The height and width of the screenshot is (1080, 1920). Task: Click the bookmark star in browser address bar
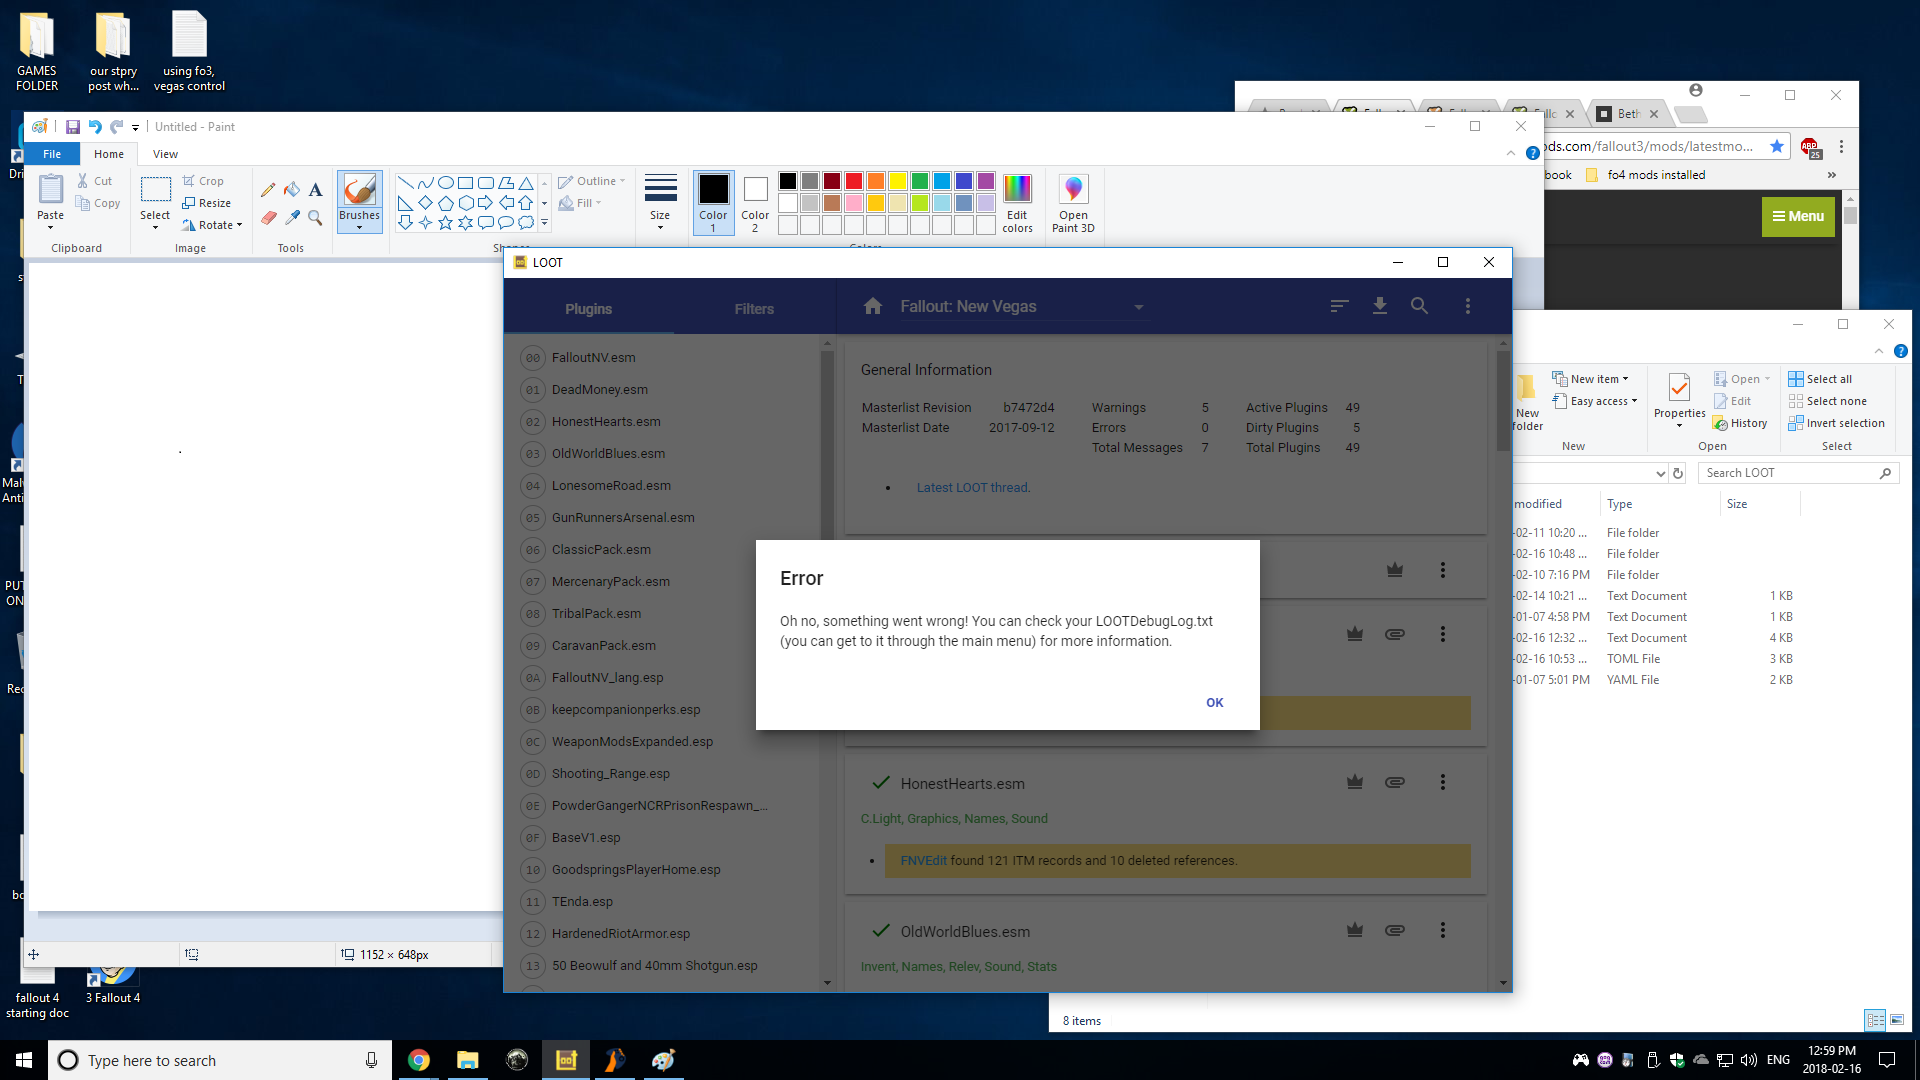coord(1776,146)
